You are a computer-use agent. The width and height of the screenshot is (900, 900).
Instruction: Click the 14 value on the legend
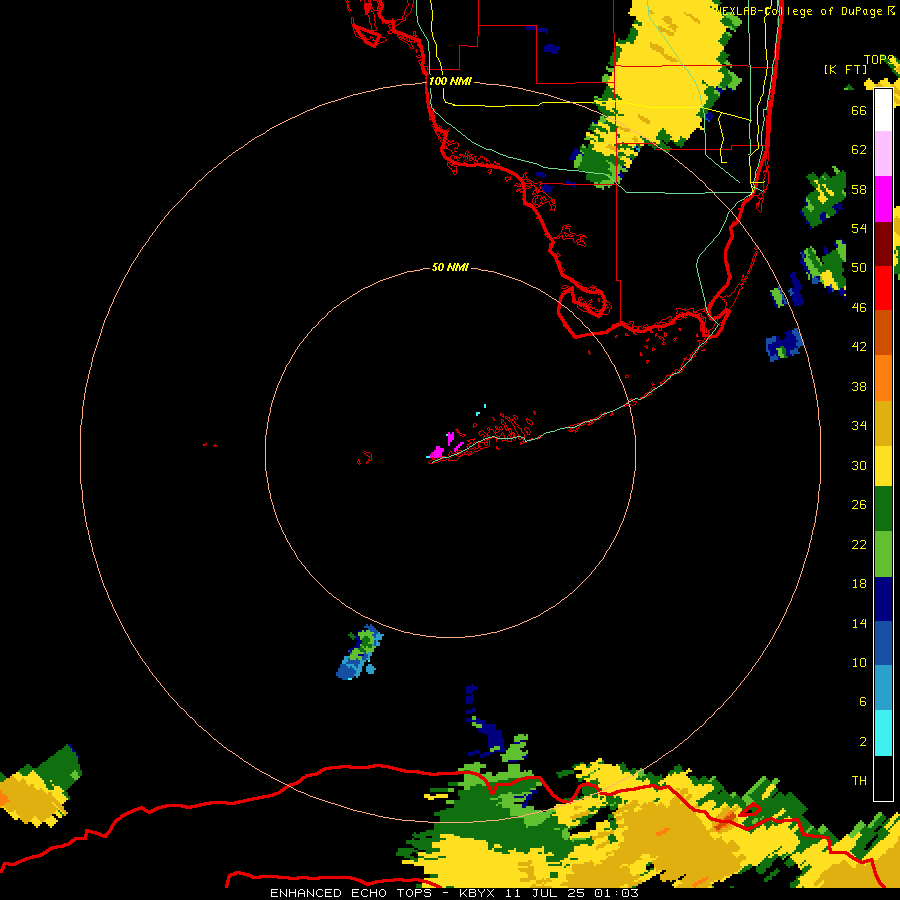coord(859,623)
